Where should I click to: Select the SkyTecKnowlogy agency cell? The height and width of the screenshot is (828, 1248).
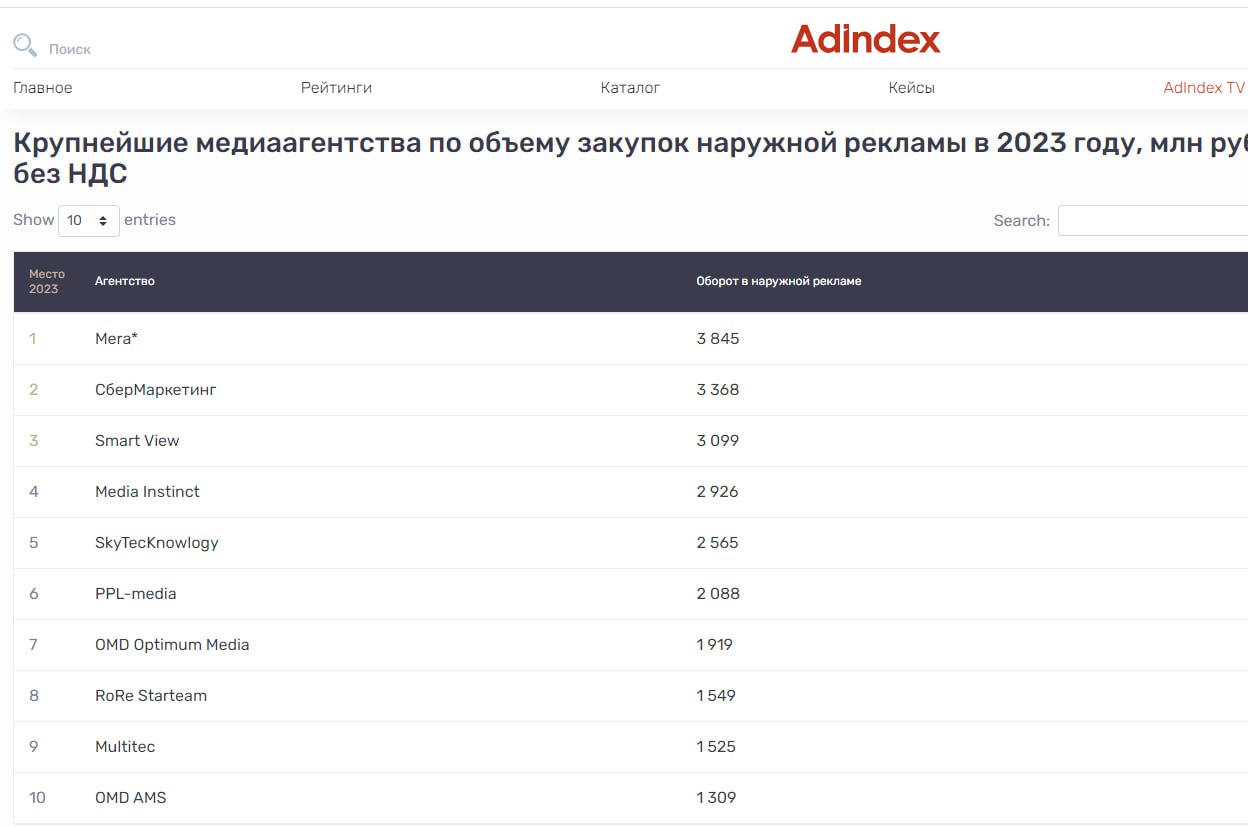tap(156, 543)
